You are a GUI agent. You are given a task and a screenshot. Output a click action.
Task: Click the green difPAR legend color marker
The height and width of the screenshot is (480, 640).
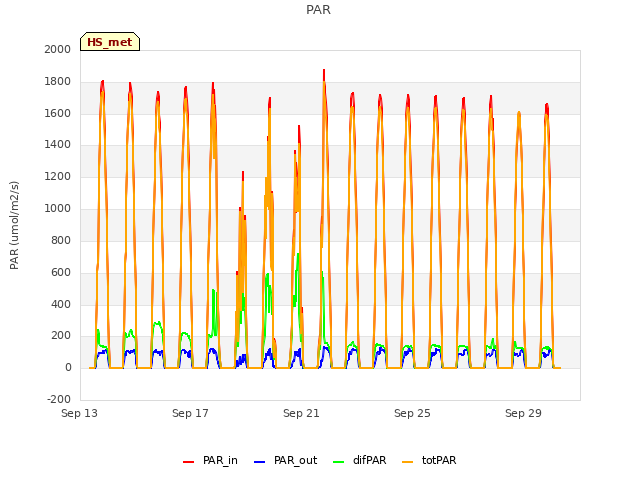click(338, 462)
